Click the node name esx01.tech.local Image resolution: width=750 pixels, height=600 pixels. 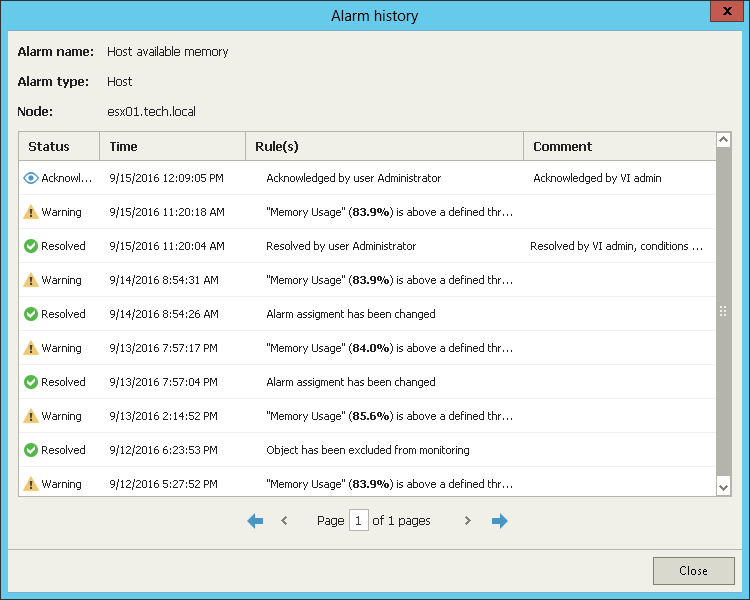click(151, 111)
